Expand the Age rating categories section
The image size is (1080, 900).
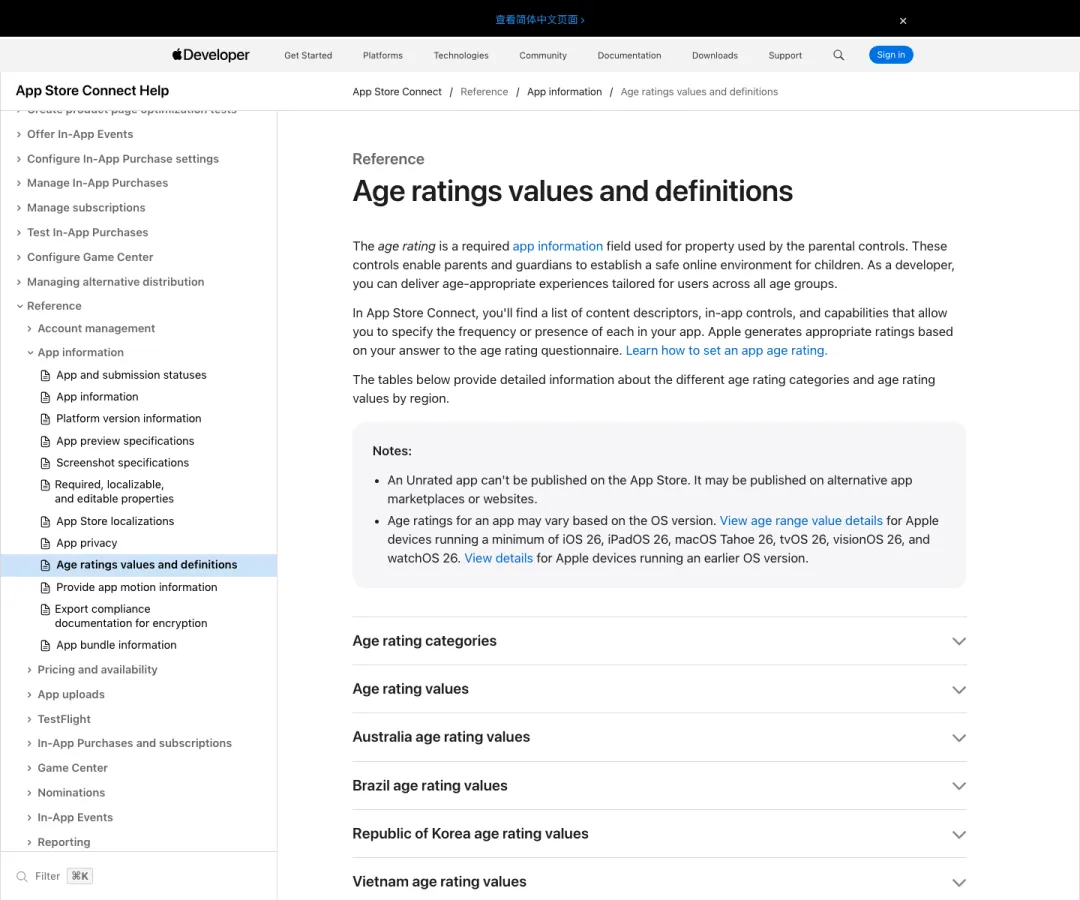pos(659,641)
